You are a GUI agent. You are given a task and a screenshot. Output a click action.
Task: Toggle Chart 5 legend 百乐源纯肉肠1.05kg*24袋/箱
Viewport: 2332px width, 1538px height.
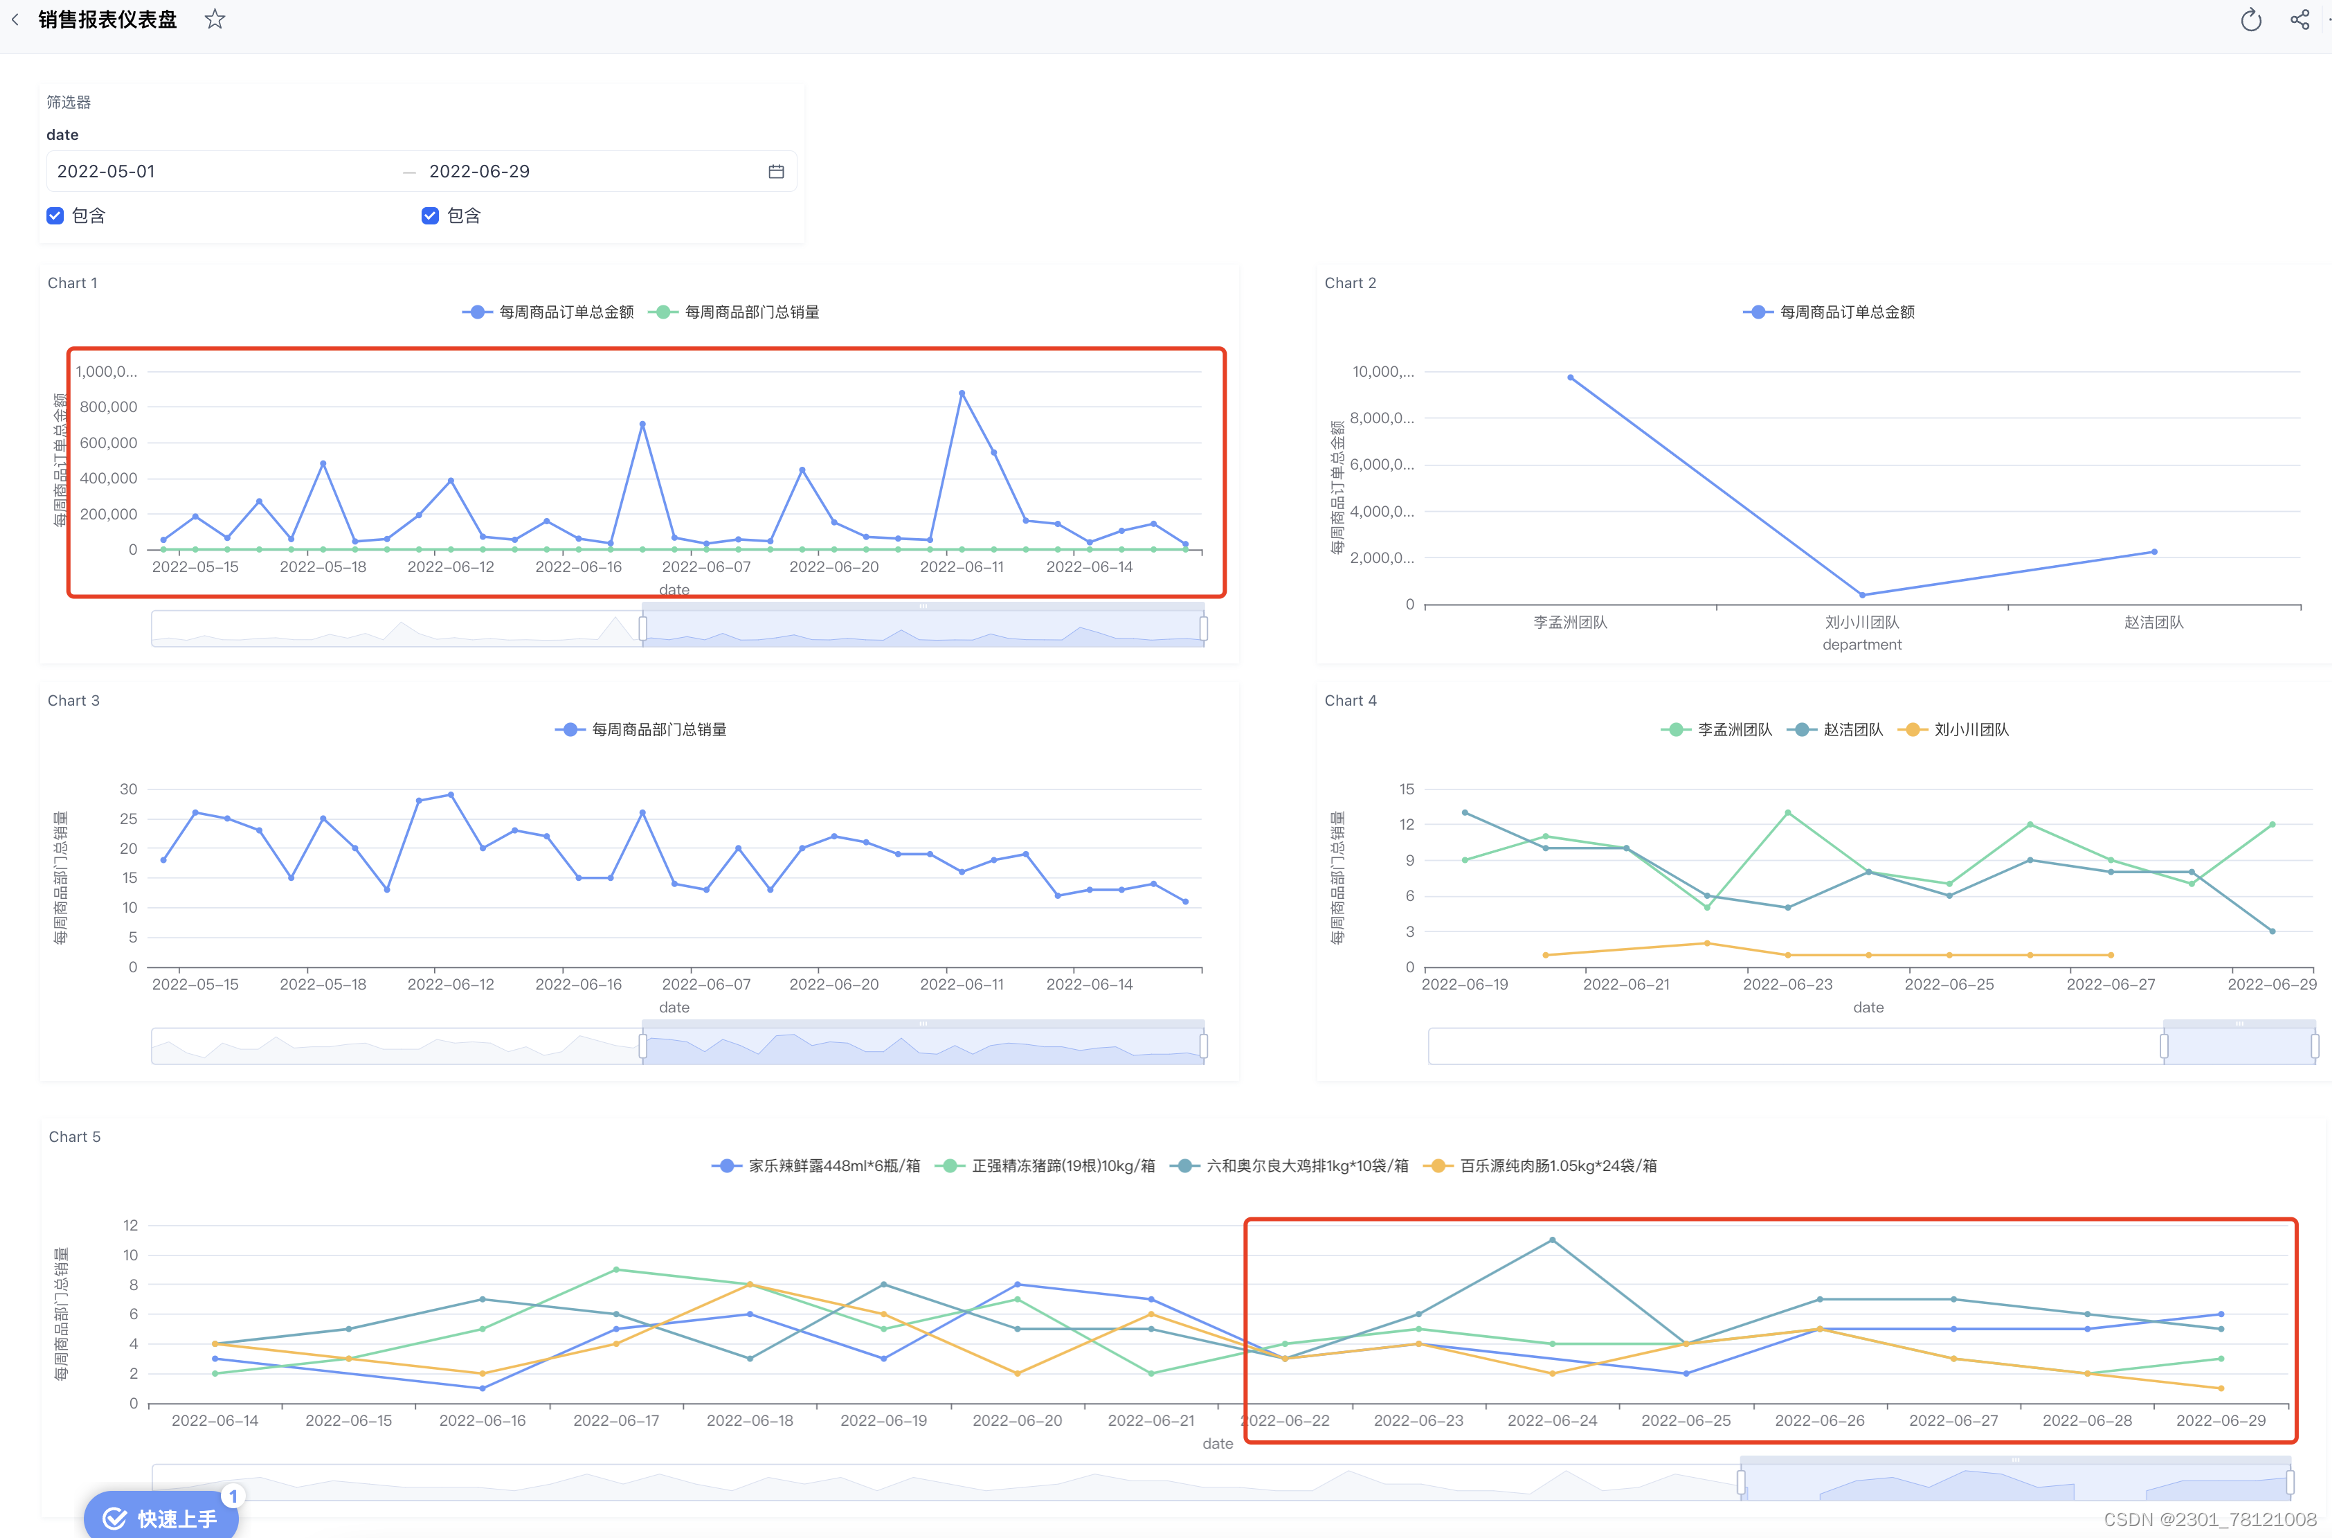click(x=1540, y=1166)
